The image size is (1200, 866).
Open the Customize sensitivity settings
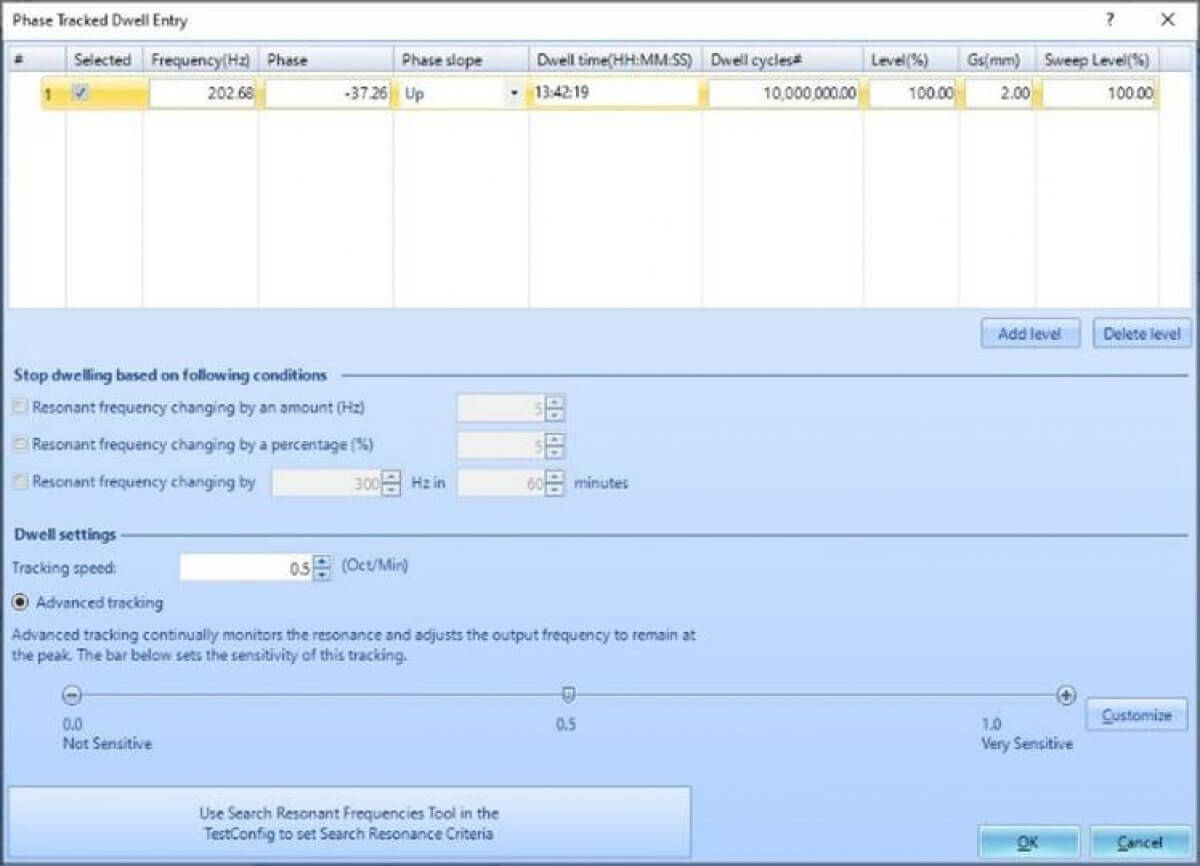point(1137,715)
